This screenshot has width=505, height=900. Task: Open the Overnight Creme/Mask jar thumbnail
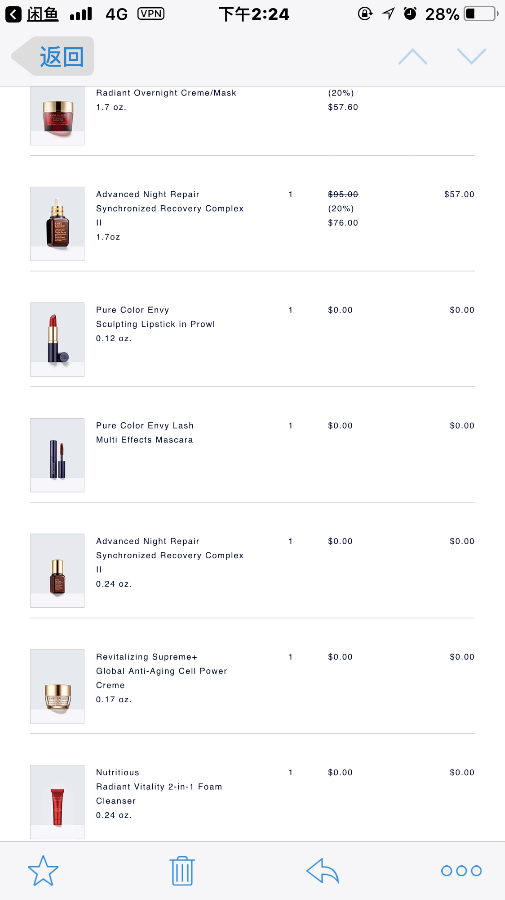click(57, 116)
